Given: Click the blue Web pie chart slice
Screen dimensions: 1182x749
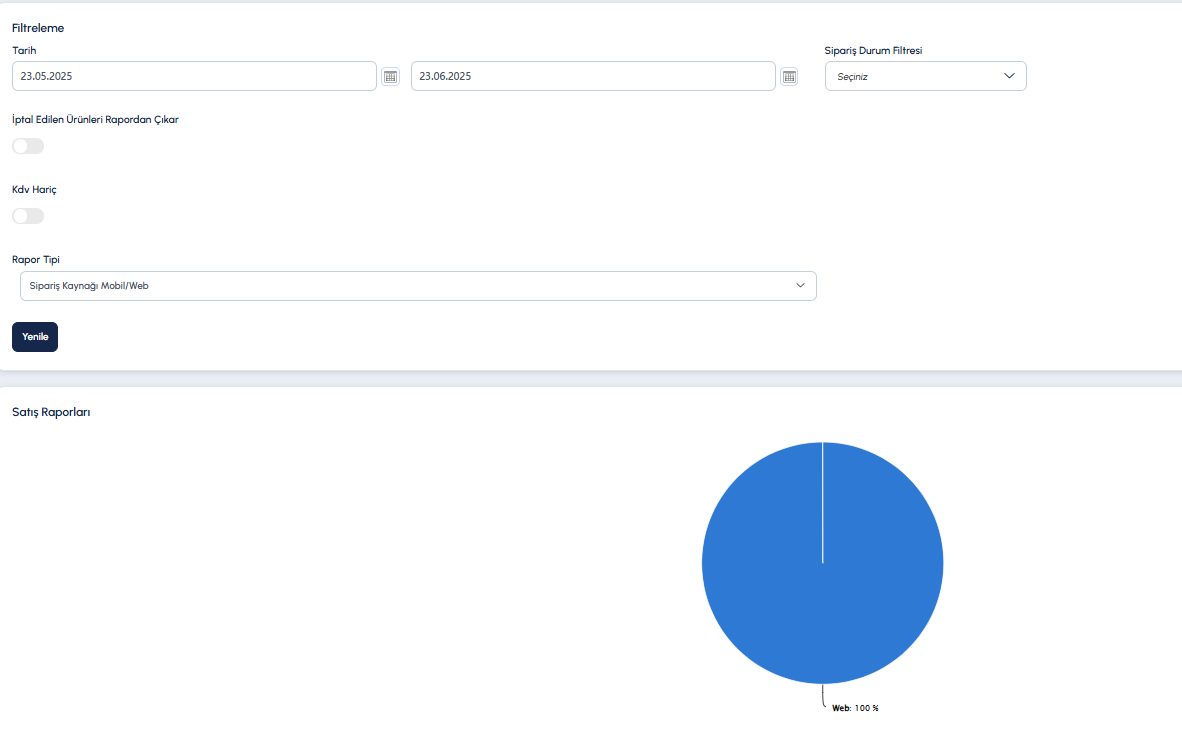Looking at the screenshot, I should (x=822, y=563).
